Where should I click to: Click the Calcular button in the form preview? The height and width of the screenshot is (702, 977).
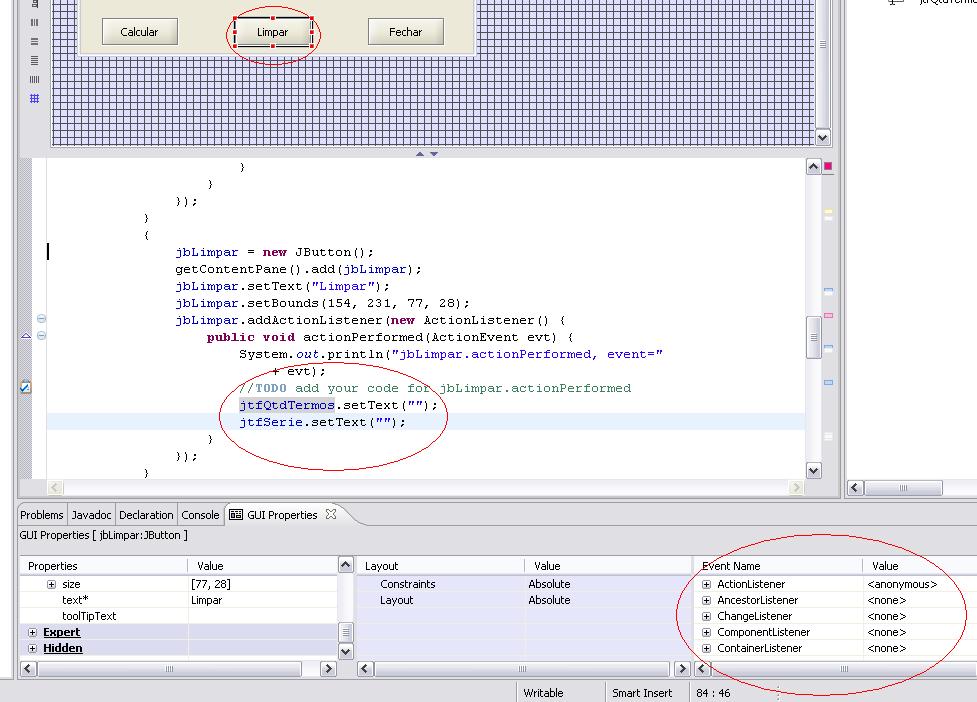click(x=139, y=31)
